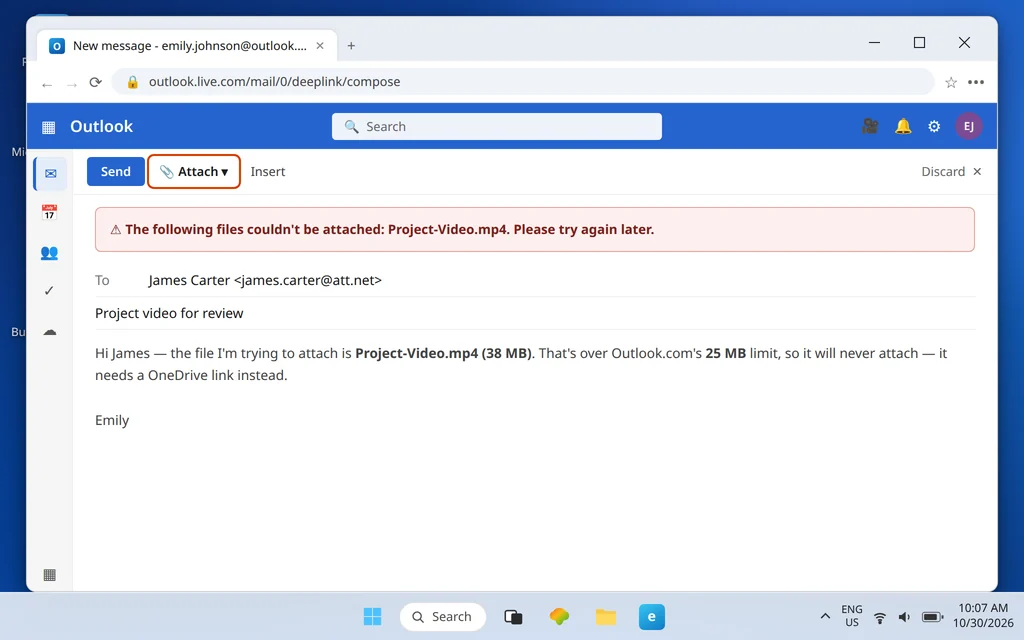Image resolution: width=1024 pixels, height=640 pixels.
Task: Edit the subject 'Project video for review'
Action: click(x=169, y=313)
